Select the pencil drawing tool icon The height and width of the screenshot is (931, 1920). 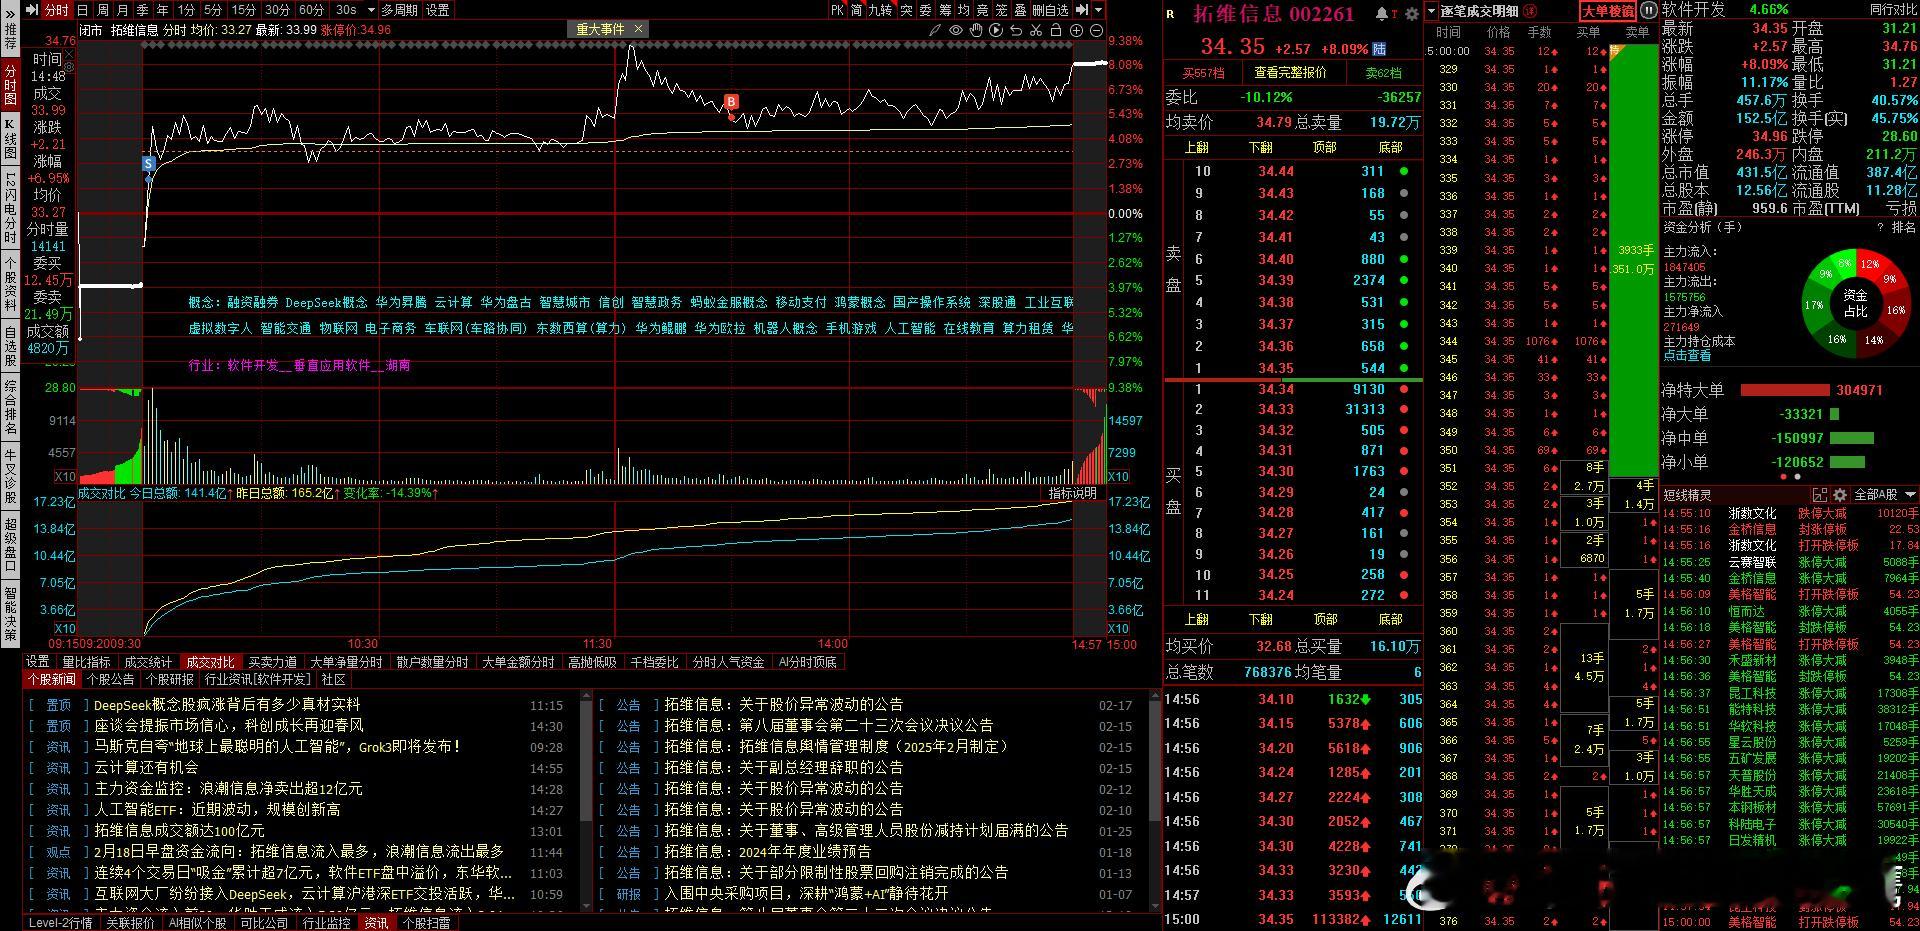pyautogui.click(x=935, y=30)
